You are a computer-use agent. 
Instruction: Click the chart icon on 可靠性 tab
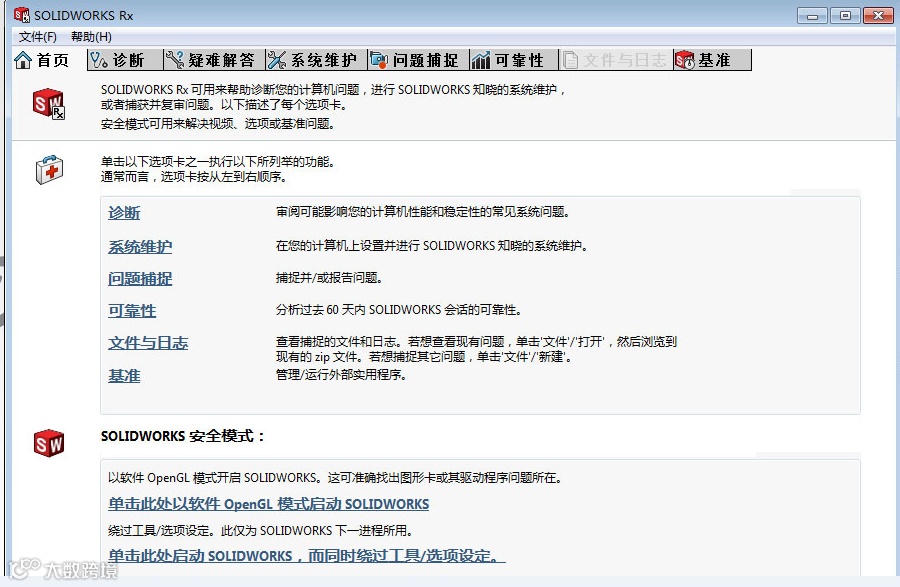coord(480,60)
